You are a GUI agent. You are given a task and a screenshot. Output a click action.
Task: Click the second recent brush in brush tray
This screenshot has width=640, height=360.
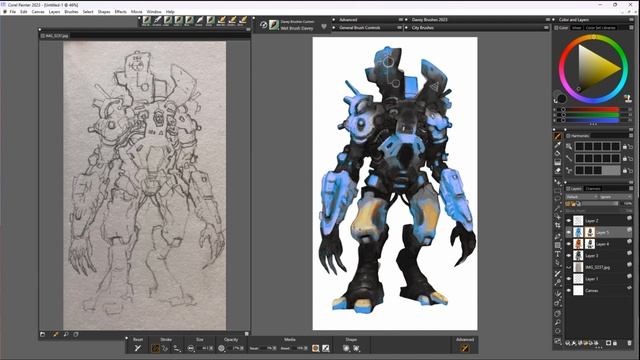(157, 20)
